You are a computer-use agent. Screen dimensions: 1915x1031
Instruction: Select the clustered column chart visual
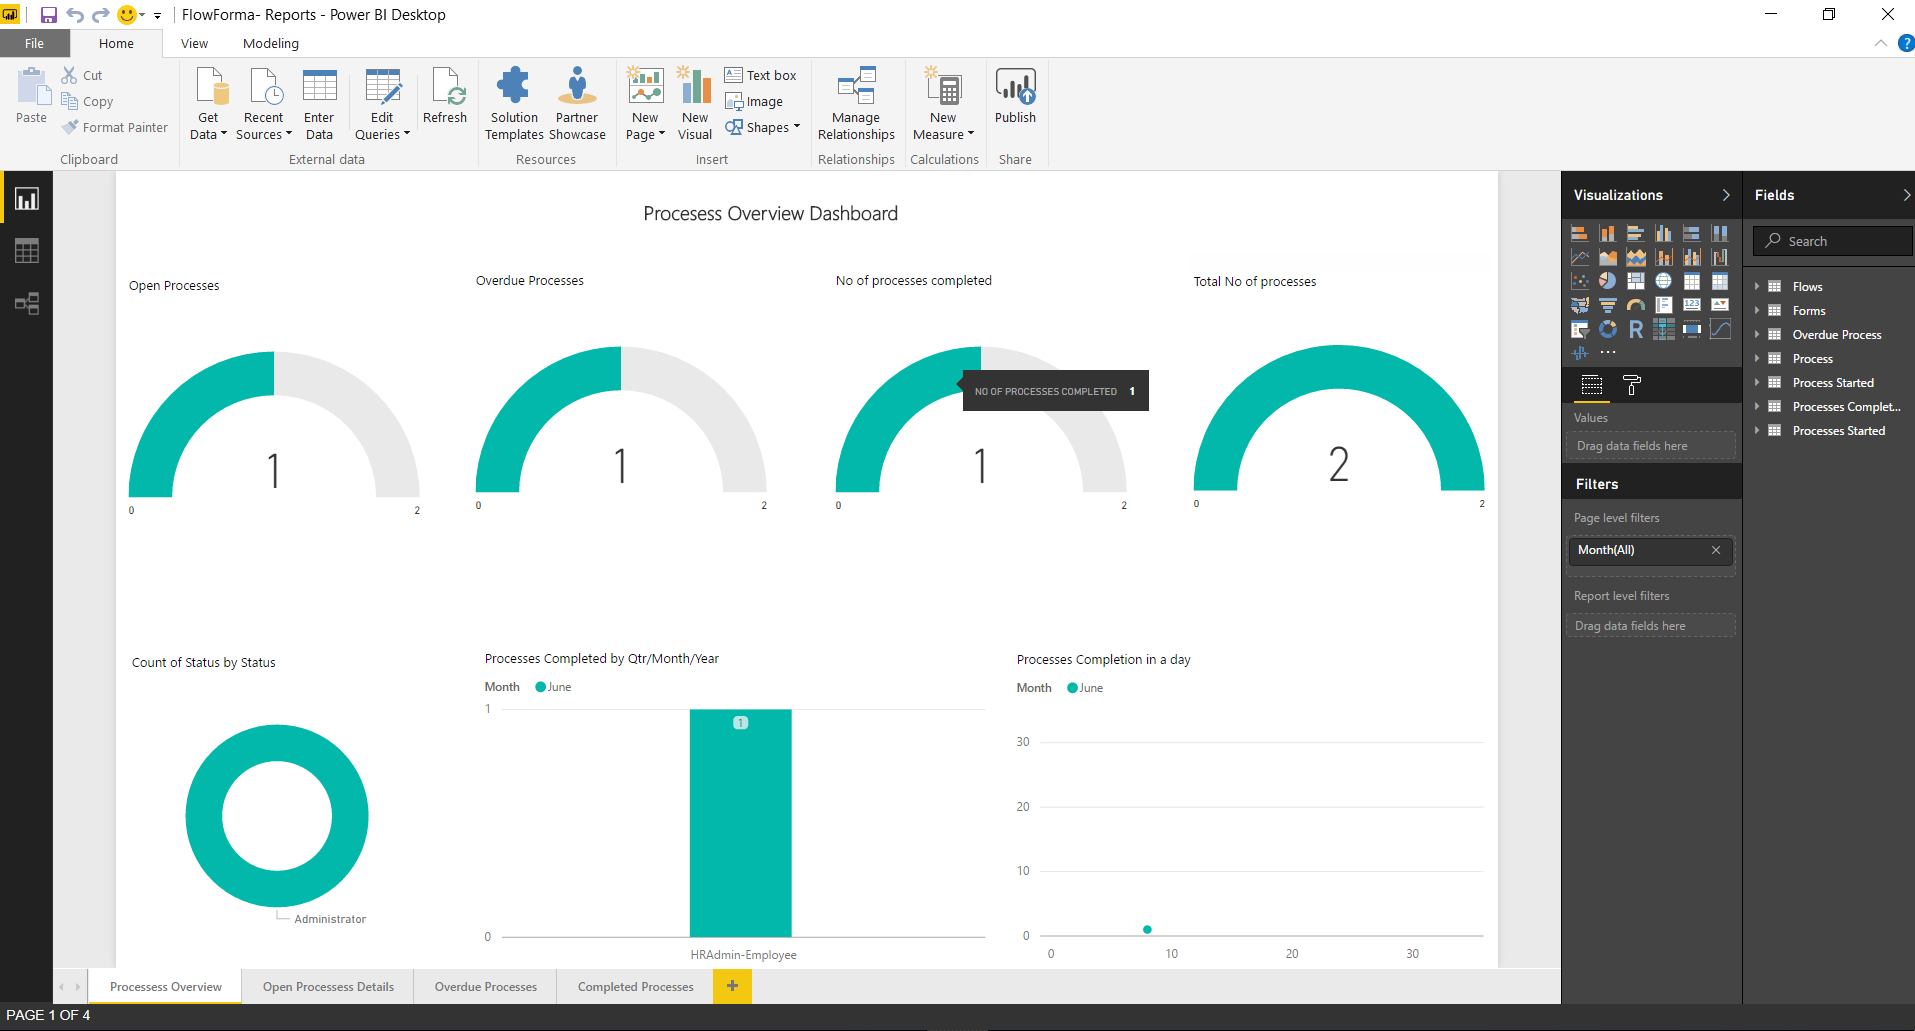[1663, 233]
